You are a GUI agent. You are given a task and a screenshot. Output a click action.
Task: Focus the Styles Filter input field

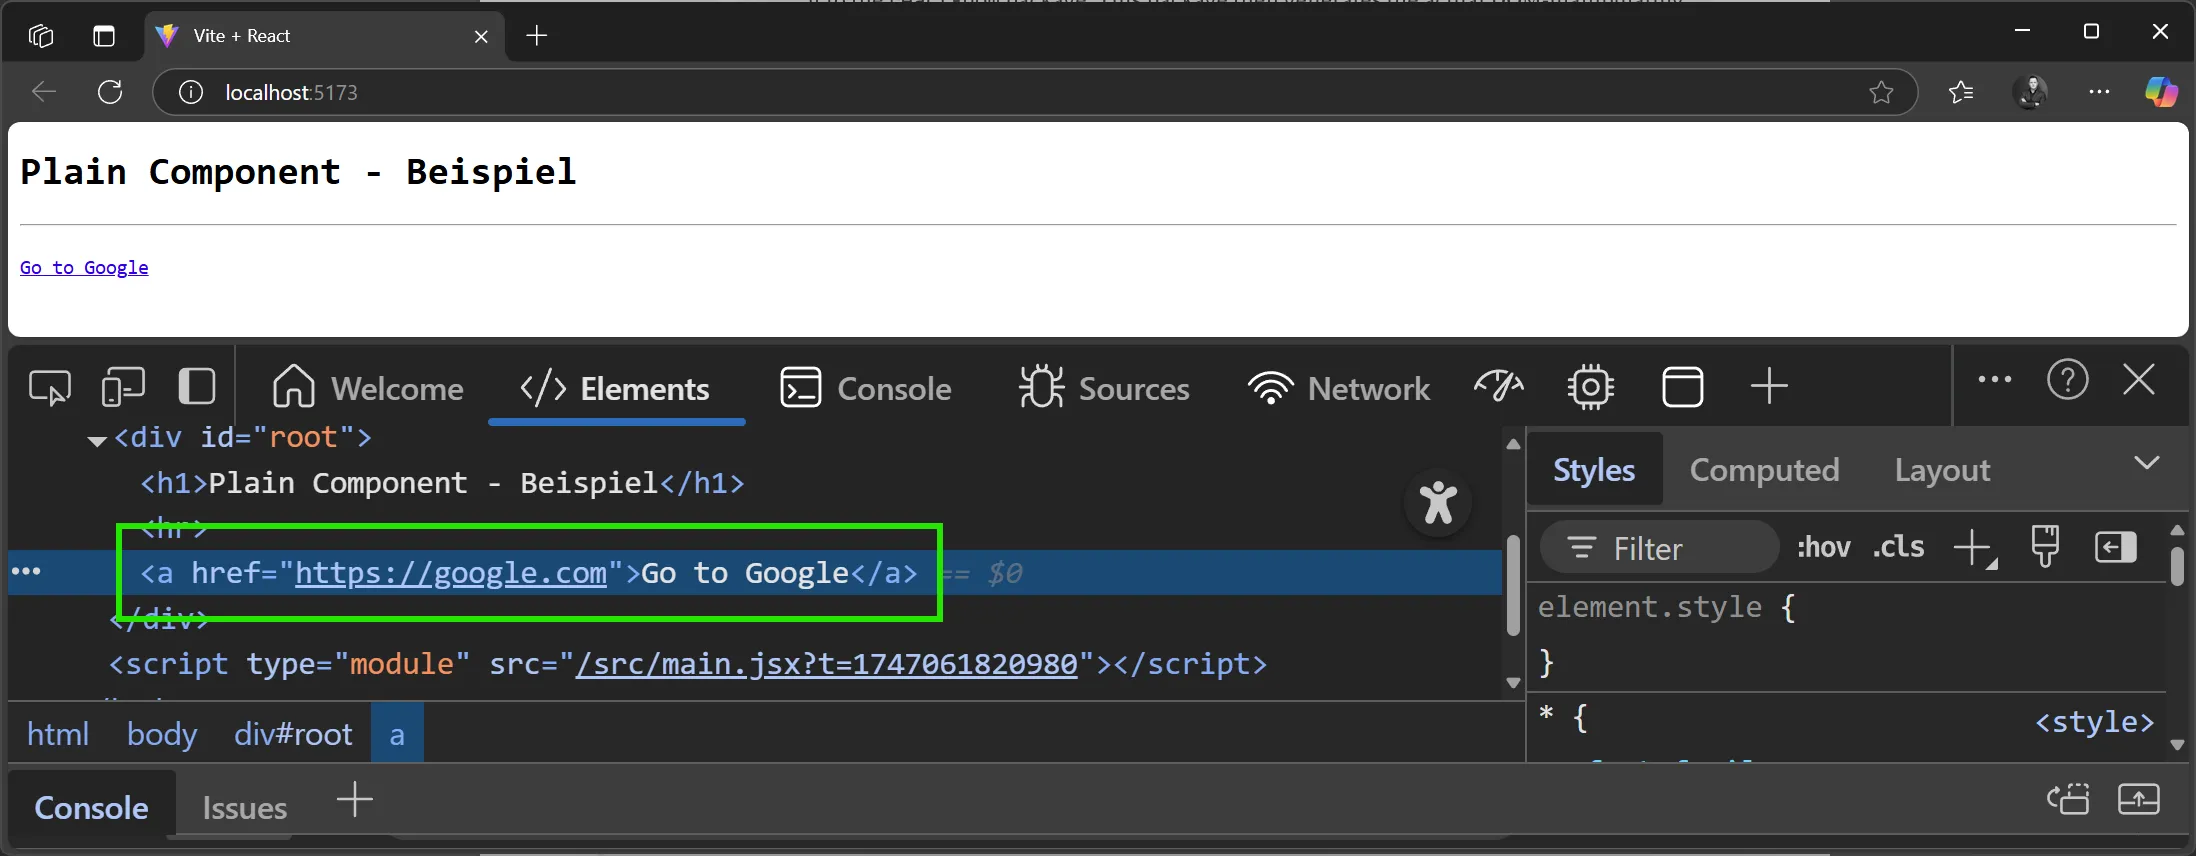click(1660, 548)
